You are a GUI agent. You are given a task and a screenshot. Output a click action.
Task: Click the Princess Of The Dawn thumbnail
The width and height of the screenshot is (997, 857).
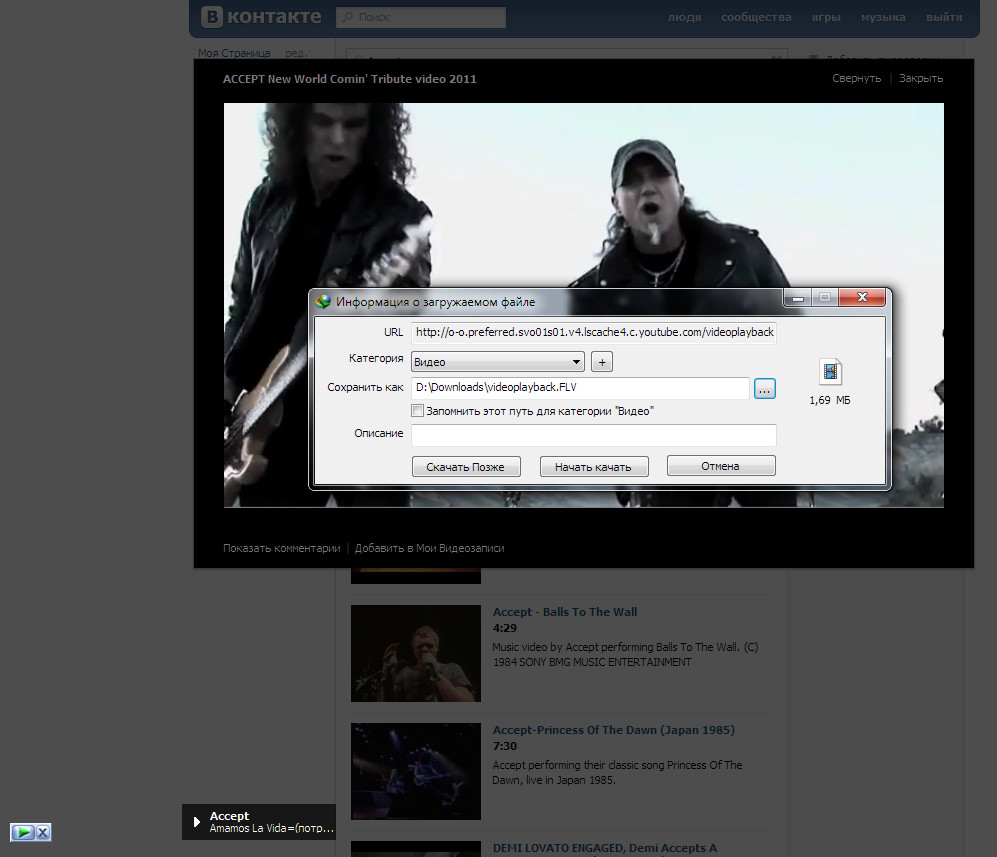[x=416, y=771]
